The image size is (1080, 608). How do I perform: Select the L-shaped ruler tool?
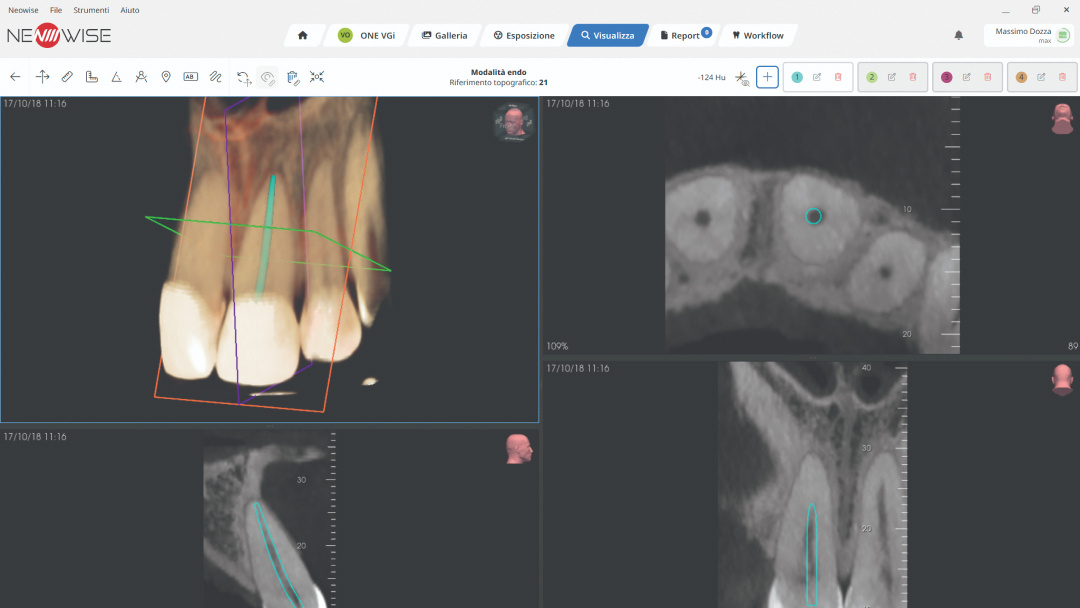pyautogui.click(x=92, y=77)
